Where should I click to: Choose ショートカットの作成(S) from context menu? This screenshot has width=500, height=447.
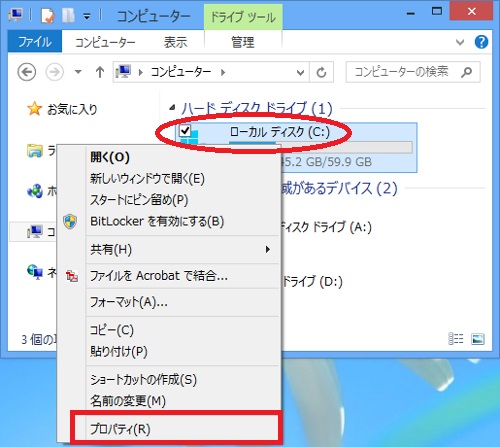182,379
